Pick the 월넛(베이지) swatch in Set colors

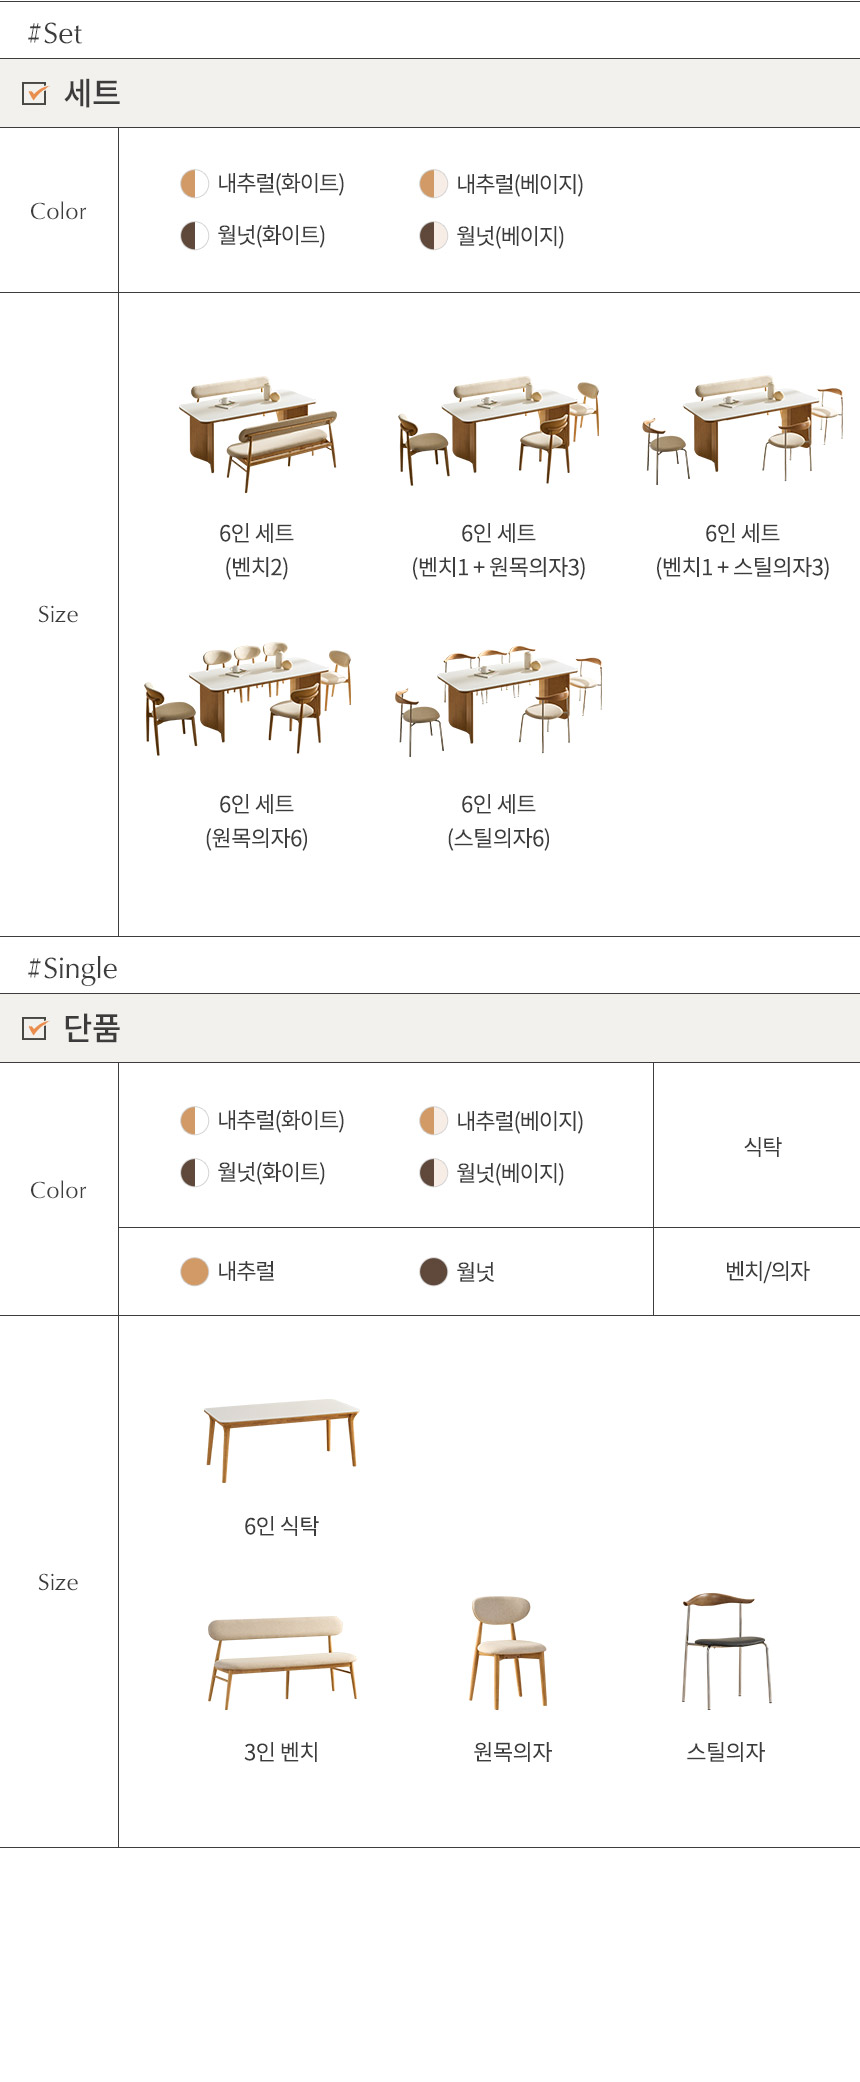[433, 236]
